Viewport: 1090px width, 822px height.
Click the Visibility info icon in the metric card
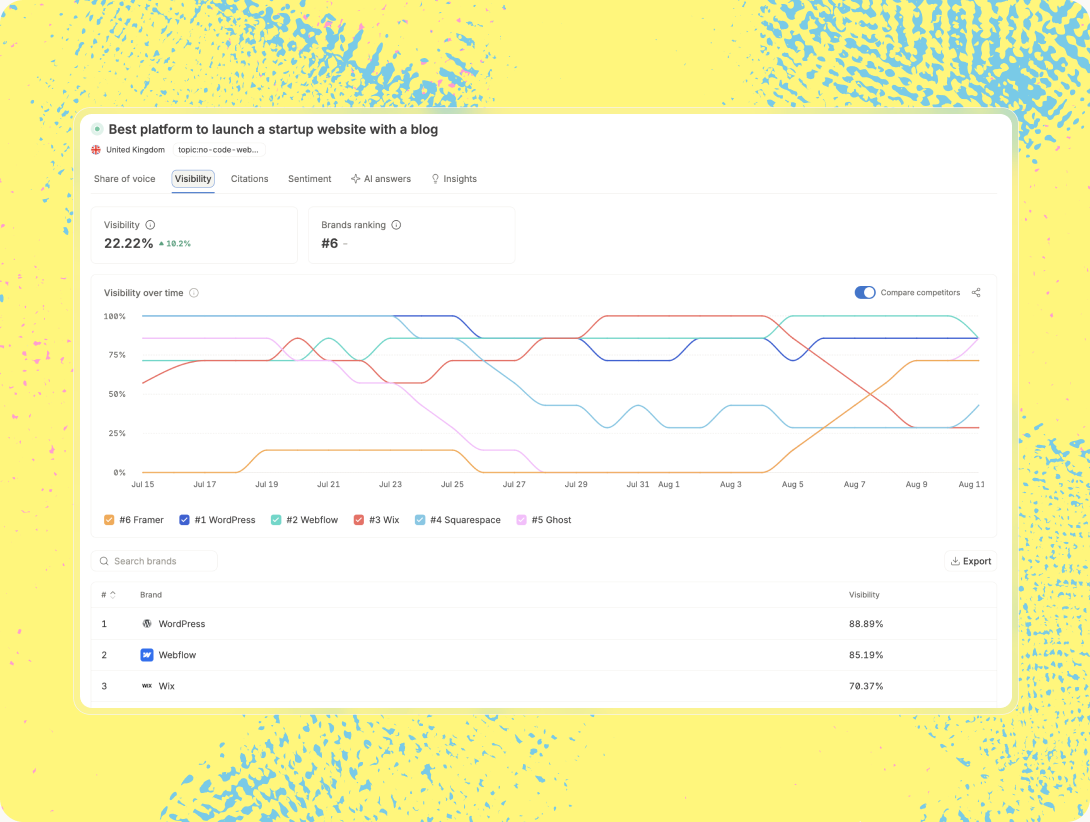[150, 225]
